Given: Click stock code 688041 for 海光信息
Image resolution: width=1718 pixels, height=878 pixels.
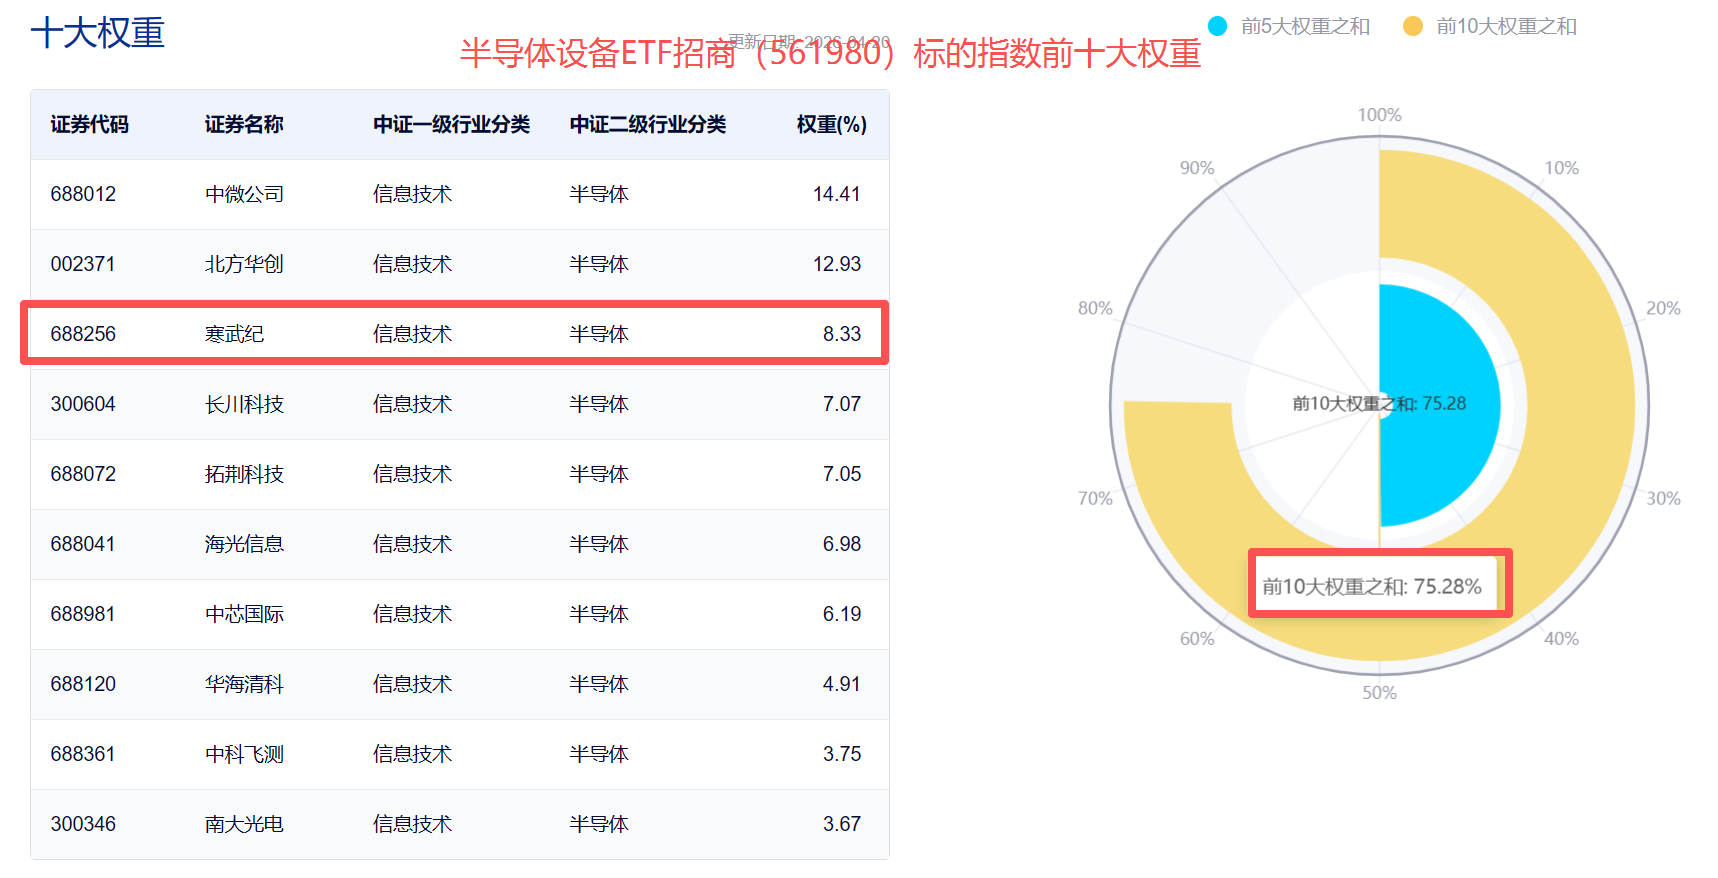Looking at the screenshot, I should coord(83,544).
